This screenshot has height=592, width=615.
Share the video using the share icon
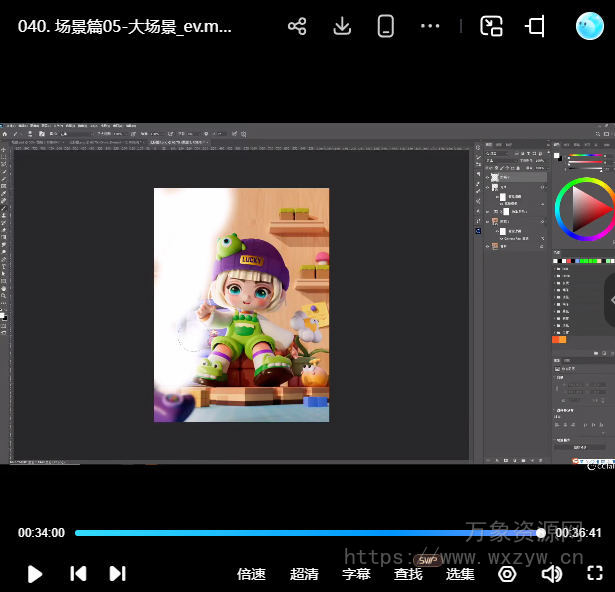pos(297,27)
